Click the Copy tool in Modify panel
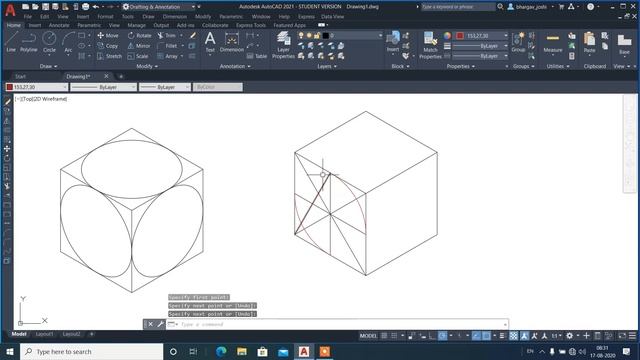 pyautogui.click(x=108, y=46)
